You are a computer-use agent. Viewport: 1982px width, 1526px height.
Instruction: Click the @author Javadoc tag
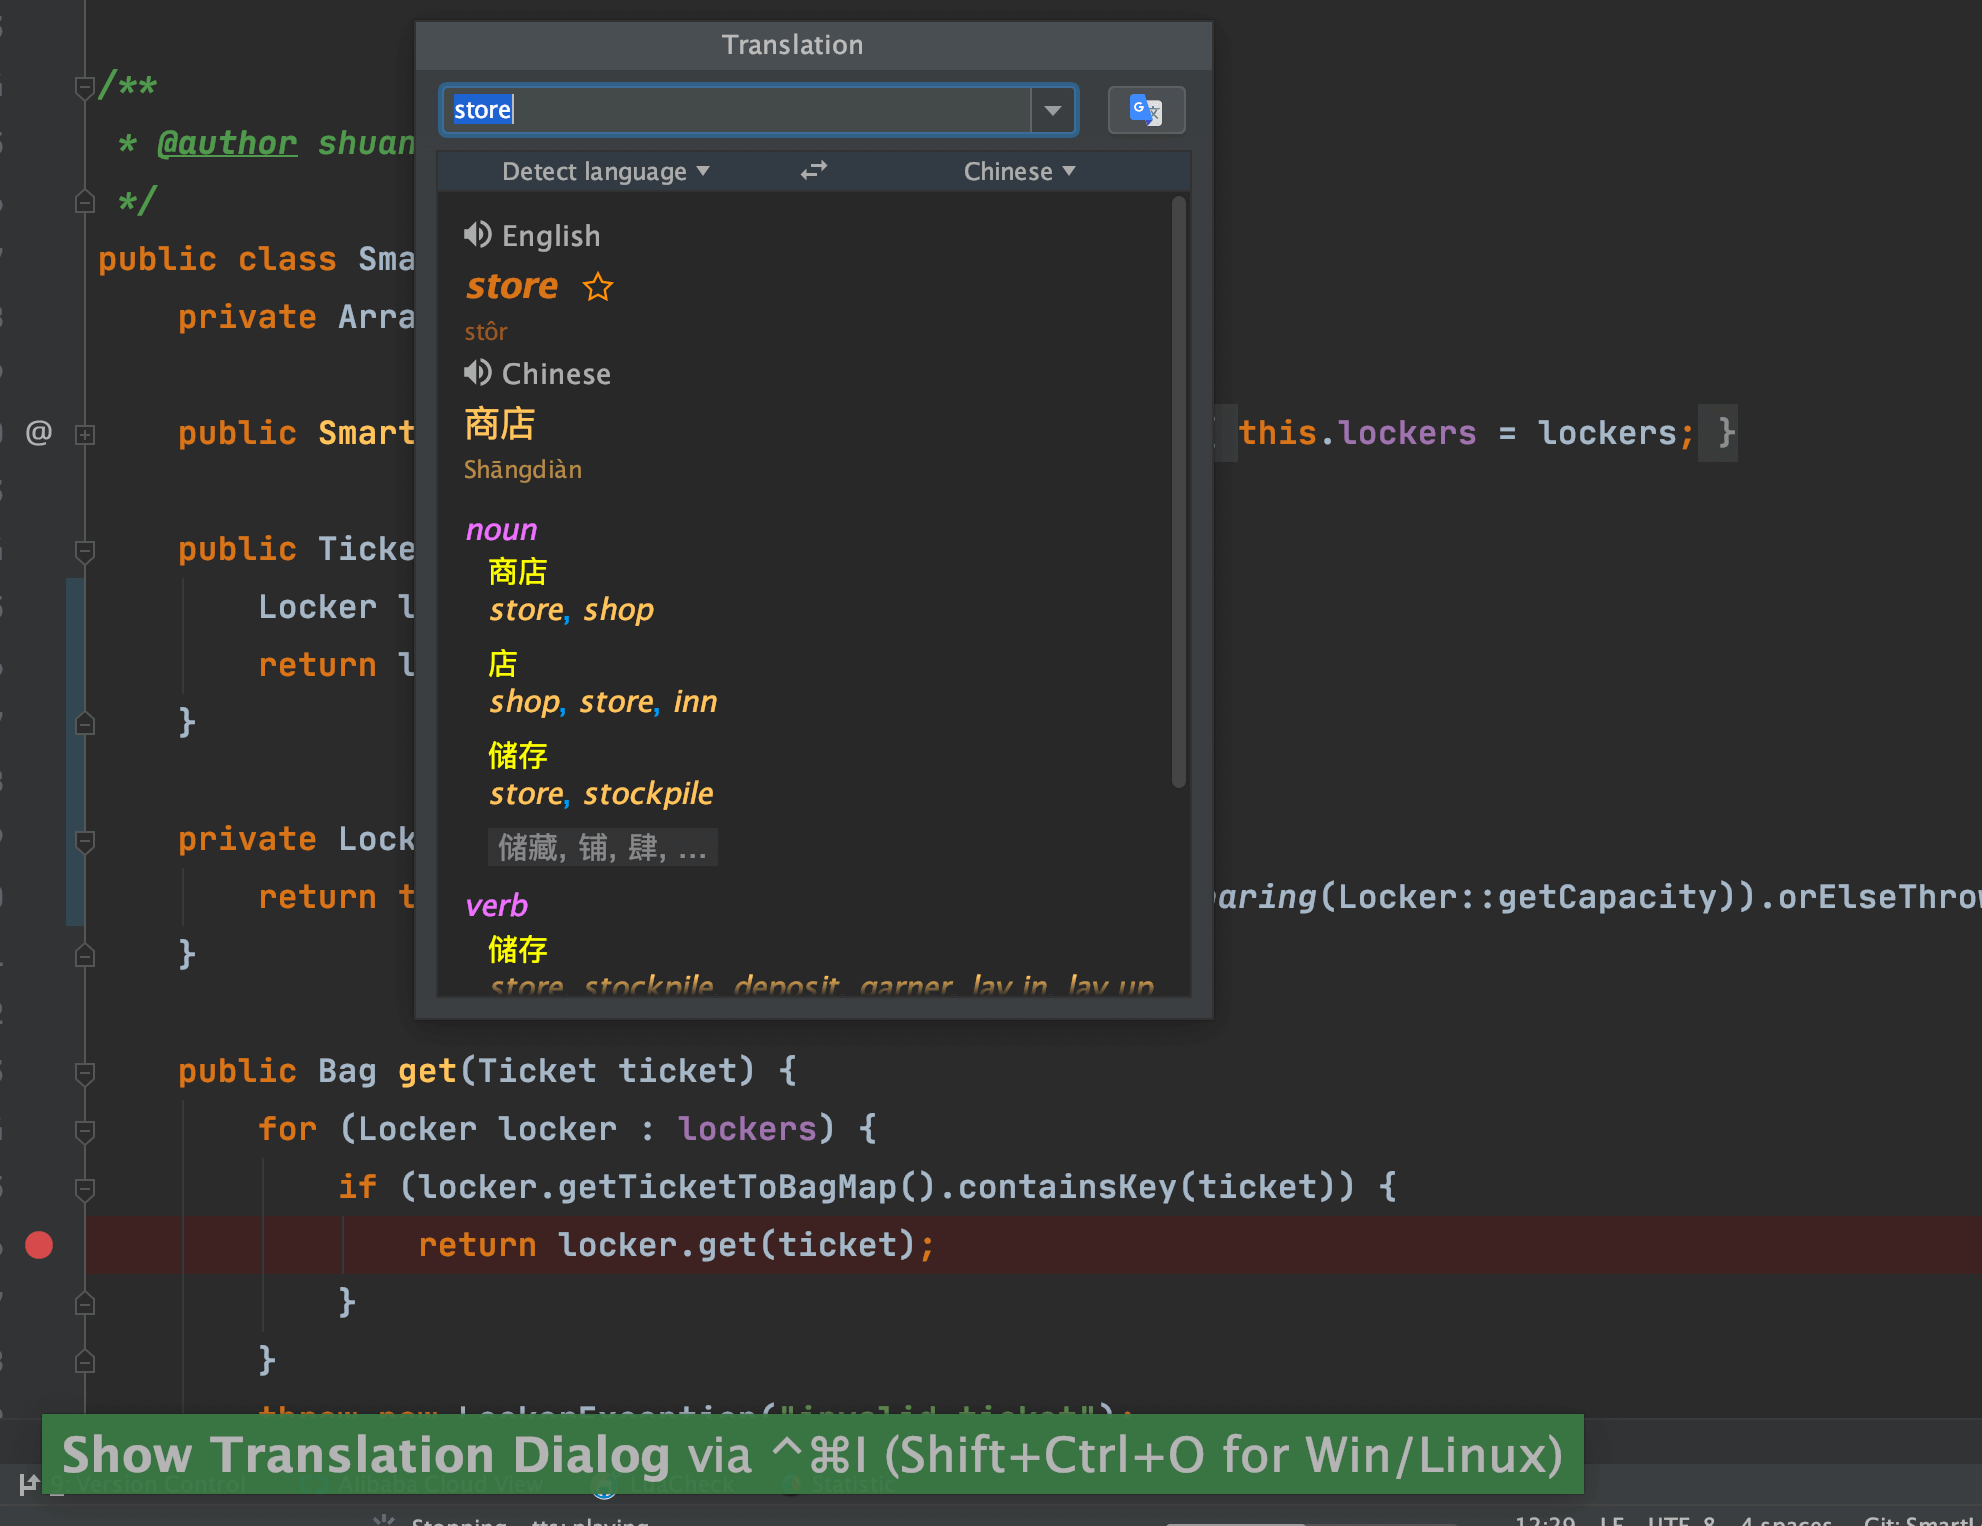[227, 143]
